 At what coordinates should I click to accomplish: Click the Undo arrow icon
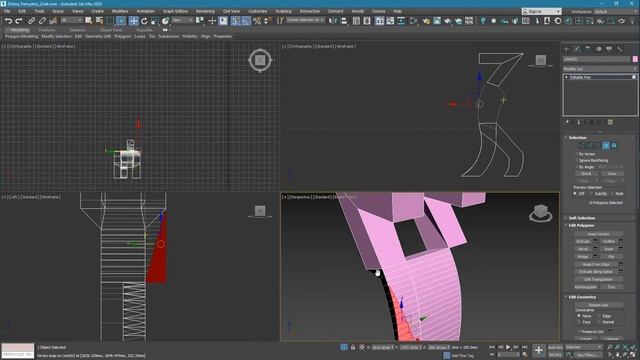(9, 21)
